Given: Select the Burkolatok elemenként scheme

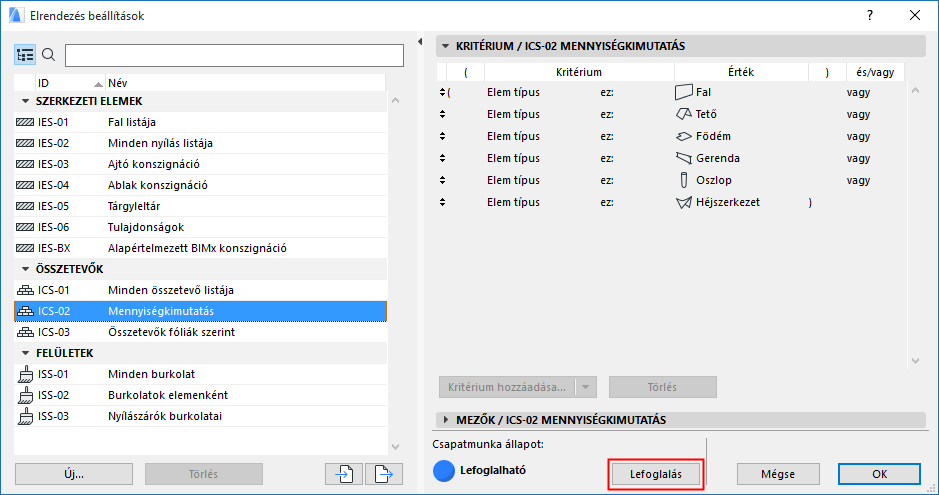Looking at the screenshot, I should pyautogui.click(x=201, y=395).
